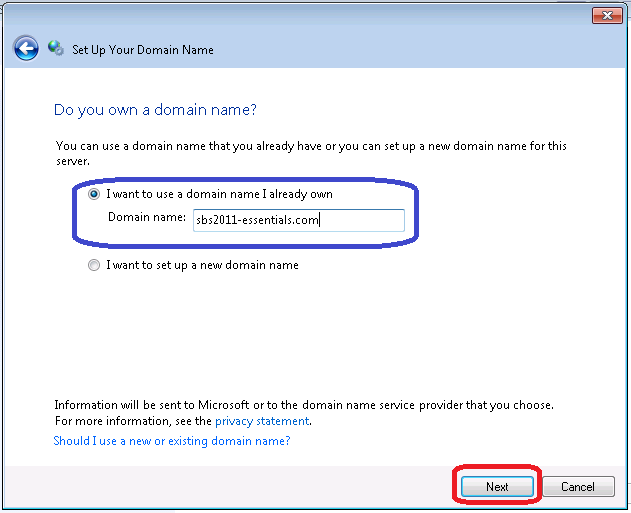Open the privacy statement link
Viewport: 631px width, 513px height.
pyautogui.click(x=257, y=421)
